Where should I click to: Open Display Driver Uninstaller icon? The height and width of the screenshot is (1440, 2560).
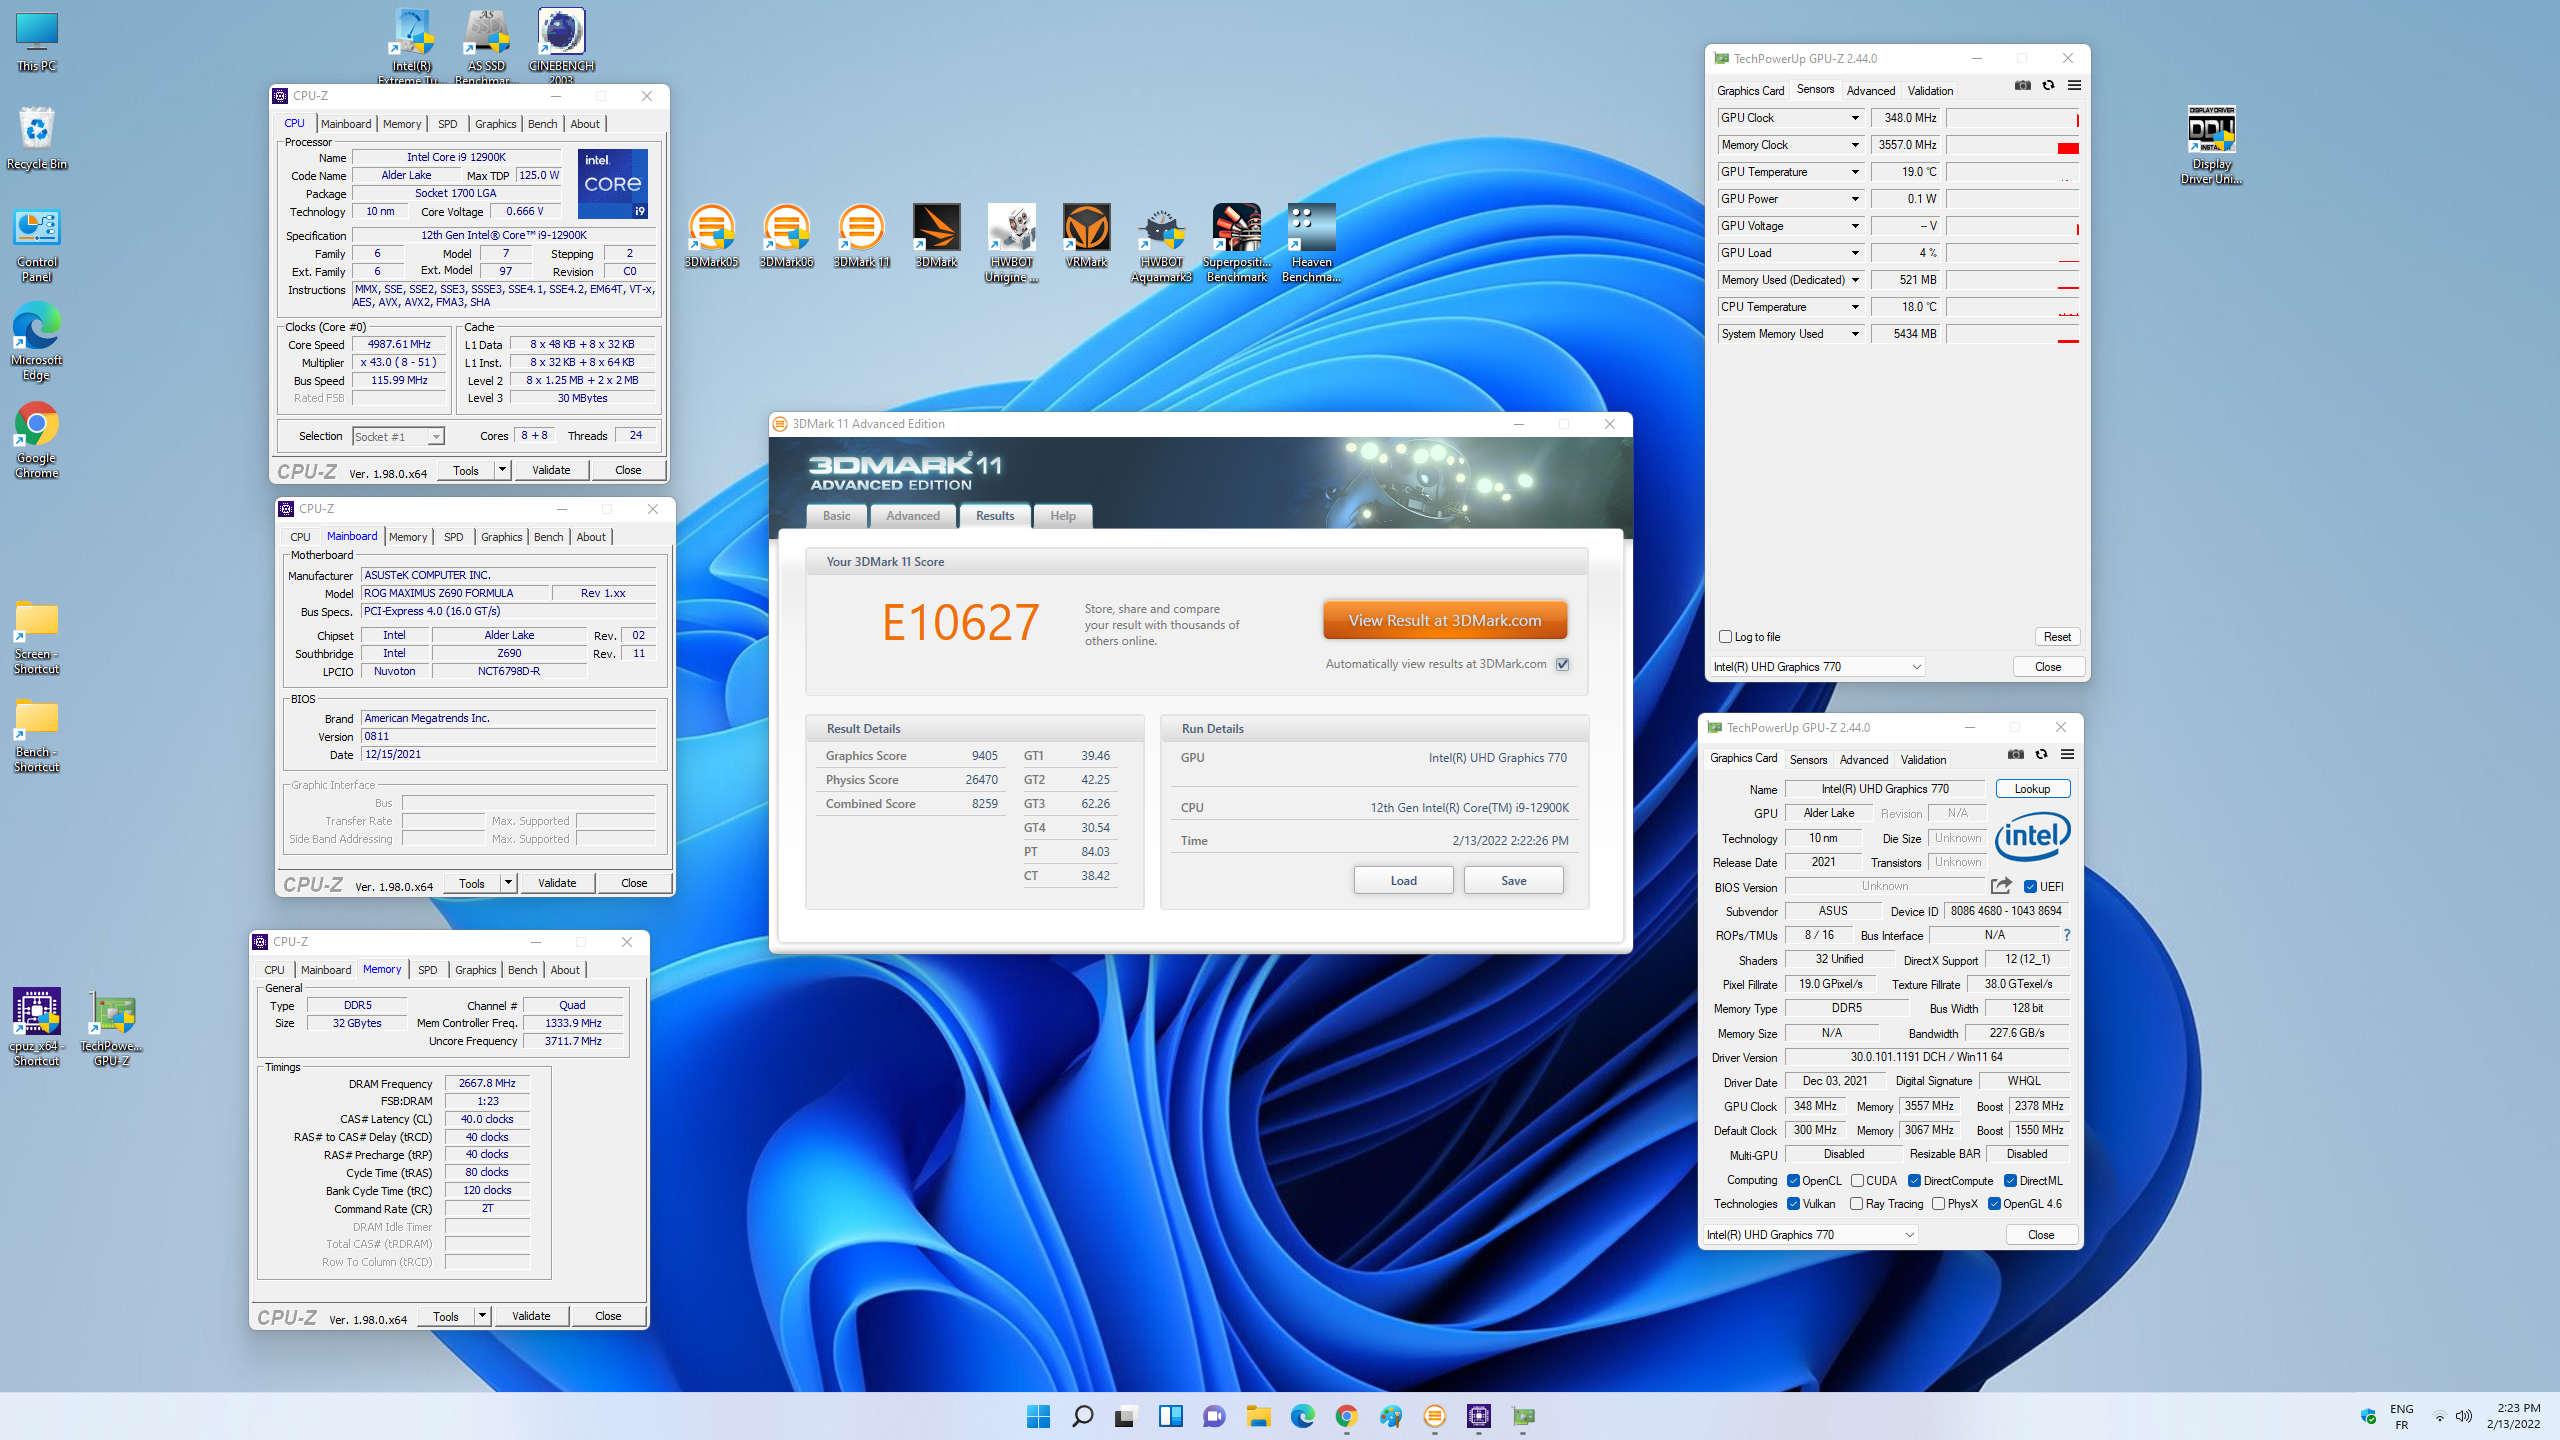tap(2211, 145)
